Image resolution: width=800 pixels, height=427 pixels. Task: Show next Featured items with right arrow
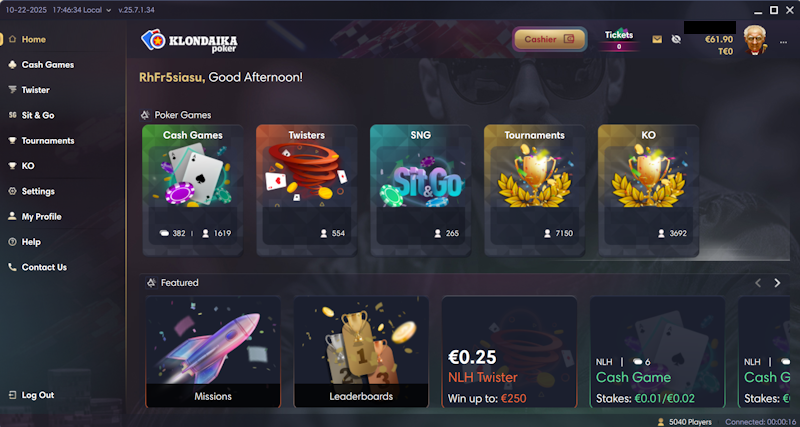(x=777, y=283)
